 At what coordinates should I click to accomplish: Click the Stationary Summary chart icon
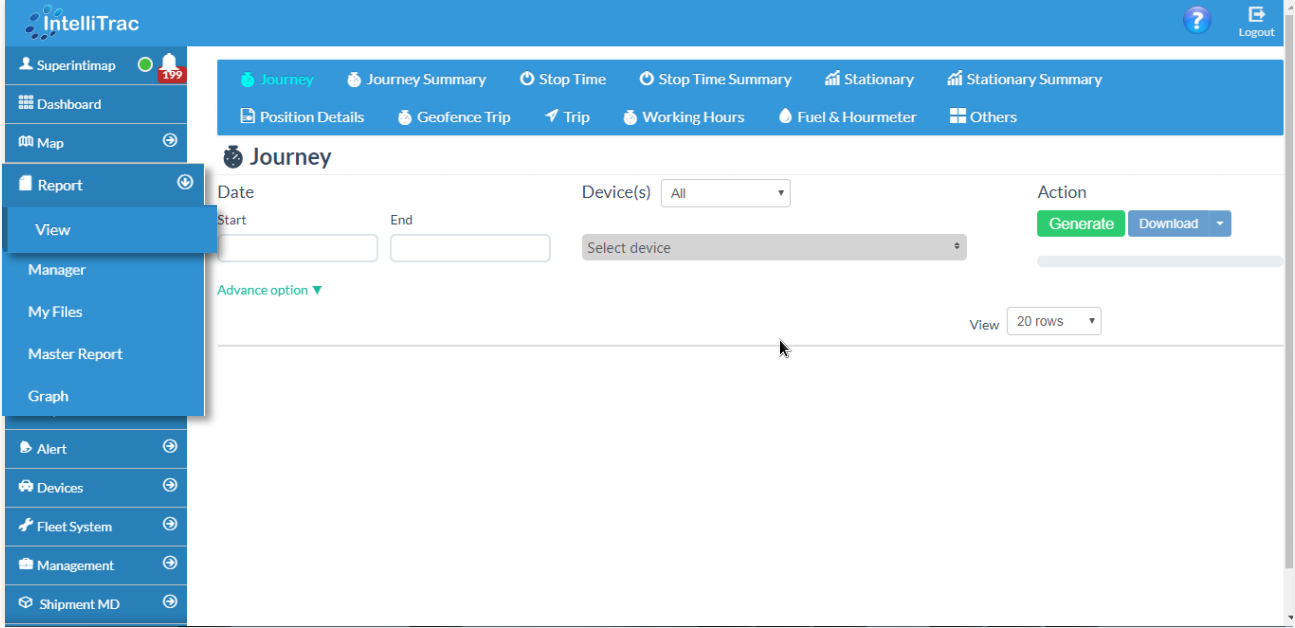pyautogui.click(x=955, y=79)
